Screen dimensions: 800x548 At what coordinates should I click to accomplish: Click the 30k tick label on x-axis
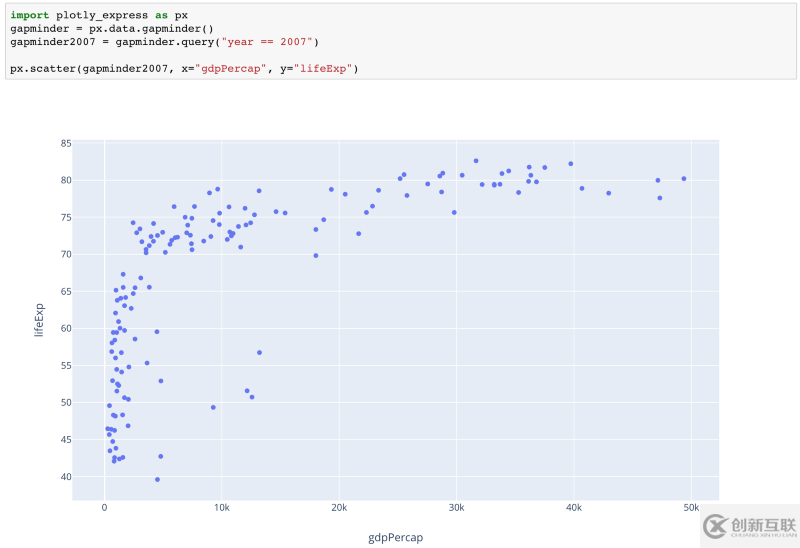pos(456,508)
